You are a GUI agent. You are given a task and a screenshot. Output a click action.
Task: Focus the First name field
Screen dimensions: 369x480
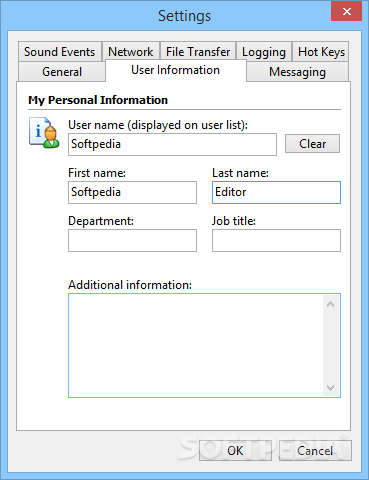132,192
